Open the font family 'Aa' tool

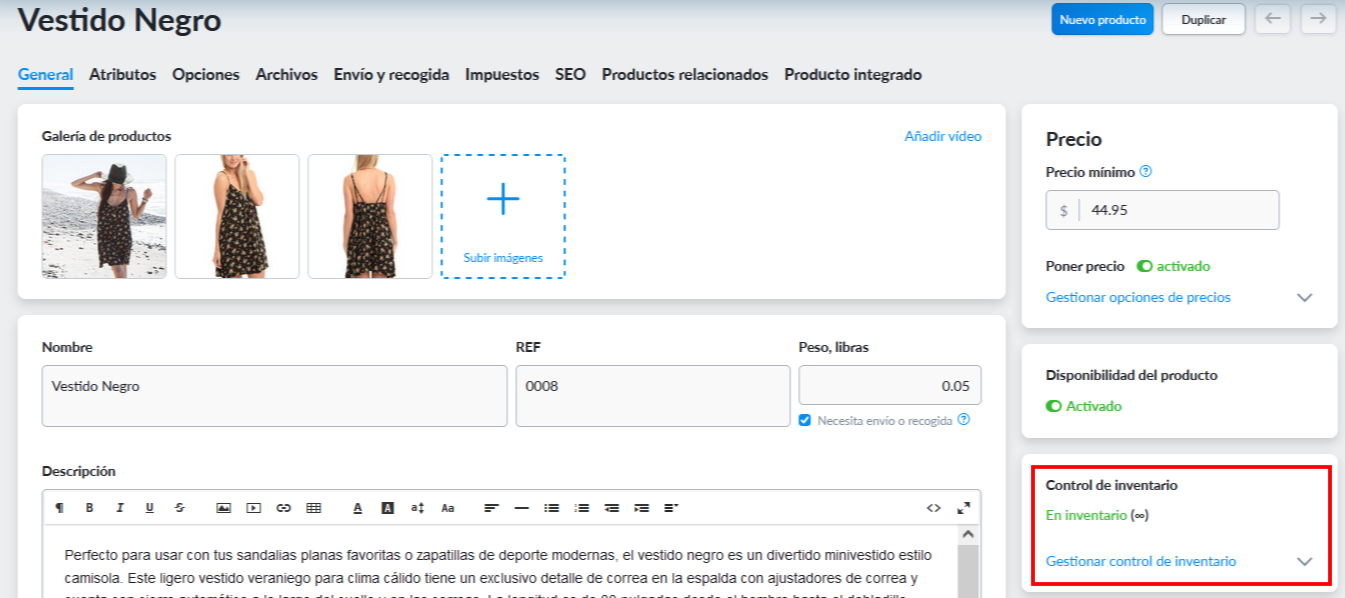[x=448, y=508]
